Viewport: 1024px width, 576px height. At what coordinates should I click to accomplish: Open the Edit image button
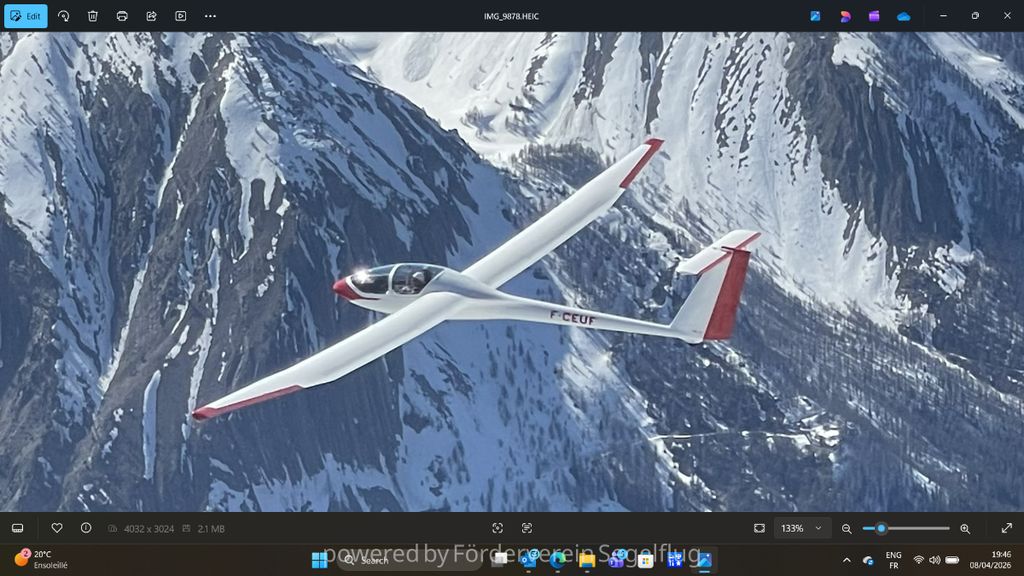(x=25, y=16)
